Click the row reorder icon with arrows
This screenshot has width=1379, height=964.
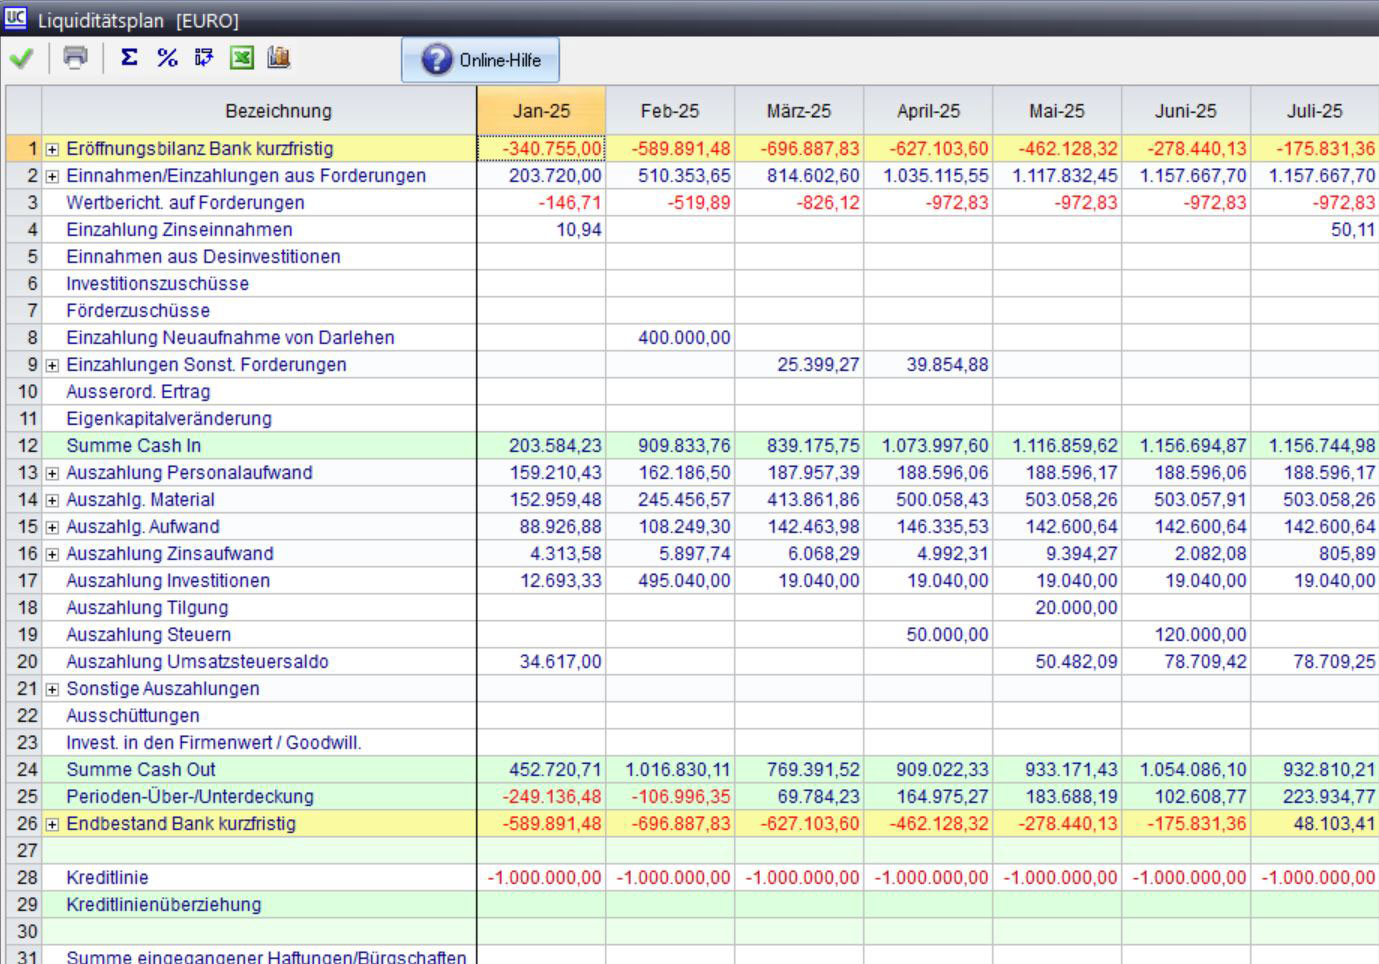(204, 58)
